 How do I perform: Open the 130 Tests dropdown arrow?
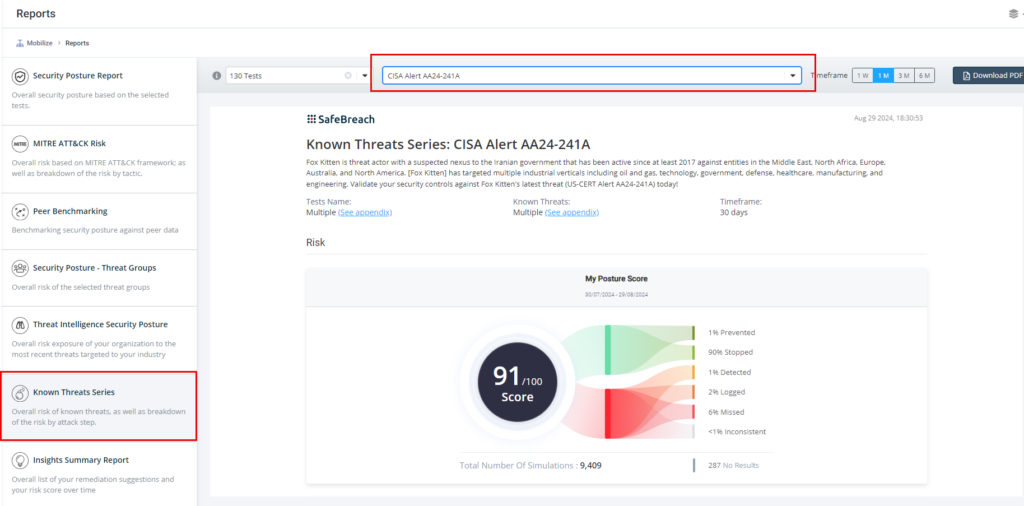[364, 76]
